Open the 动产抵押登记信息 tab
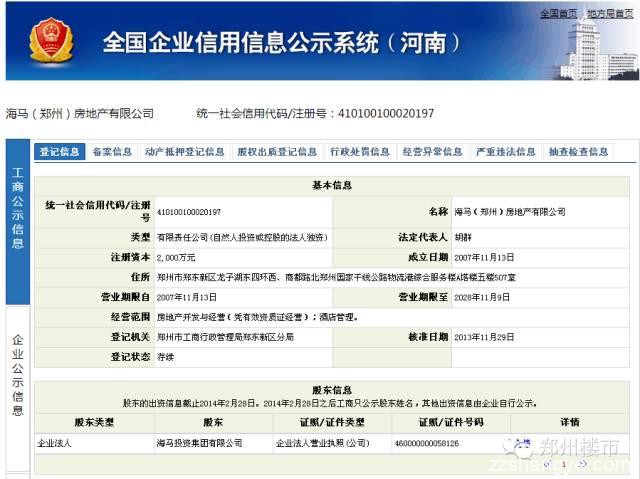 [x=185, y=152]
